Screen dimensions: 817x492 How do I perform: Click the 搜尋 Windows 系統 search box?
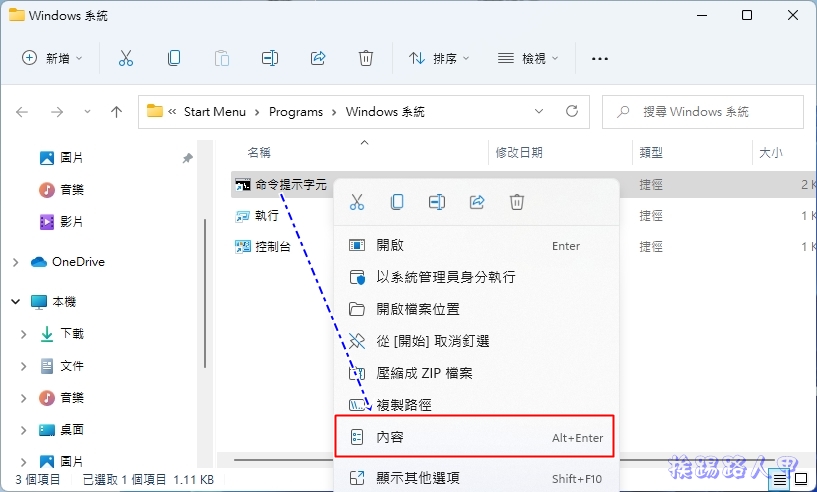click(703, 112)
